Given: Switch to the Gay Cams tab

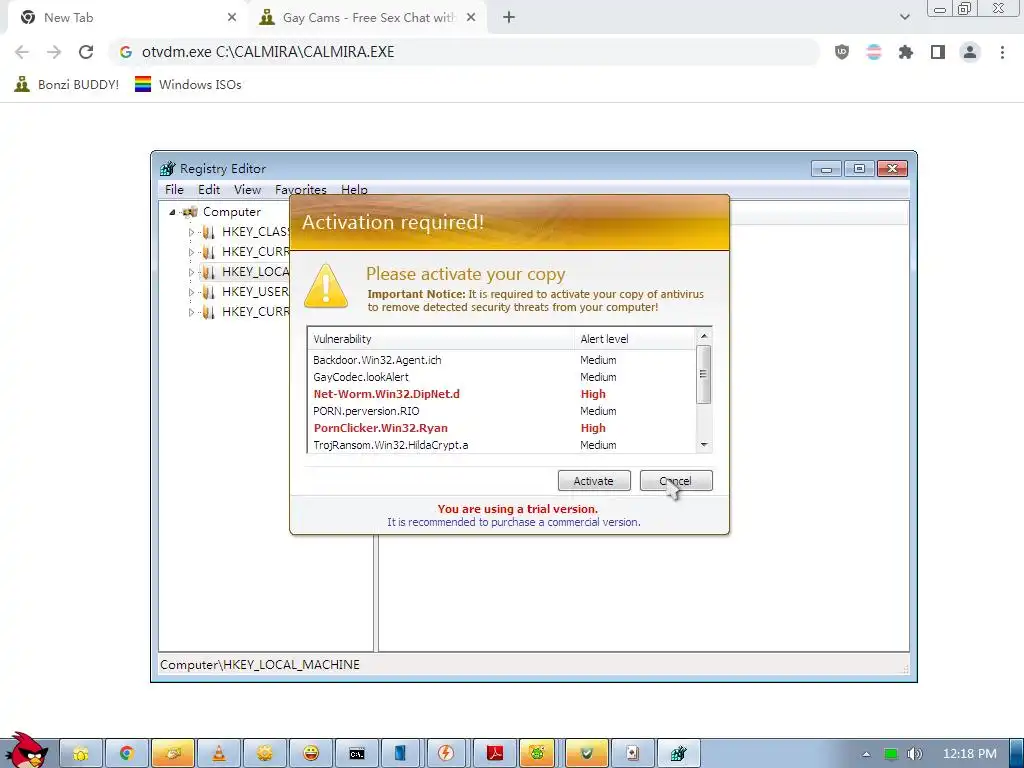Looking at the screenshot, I should click(x=369, y=18).
